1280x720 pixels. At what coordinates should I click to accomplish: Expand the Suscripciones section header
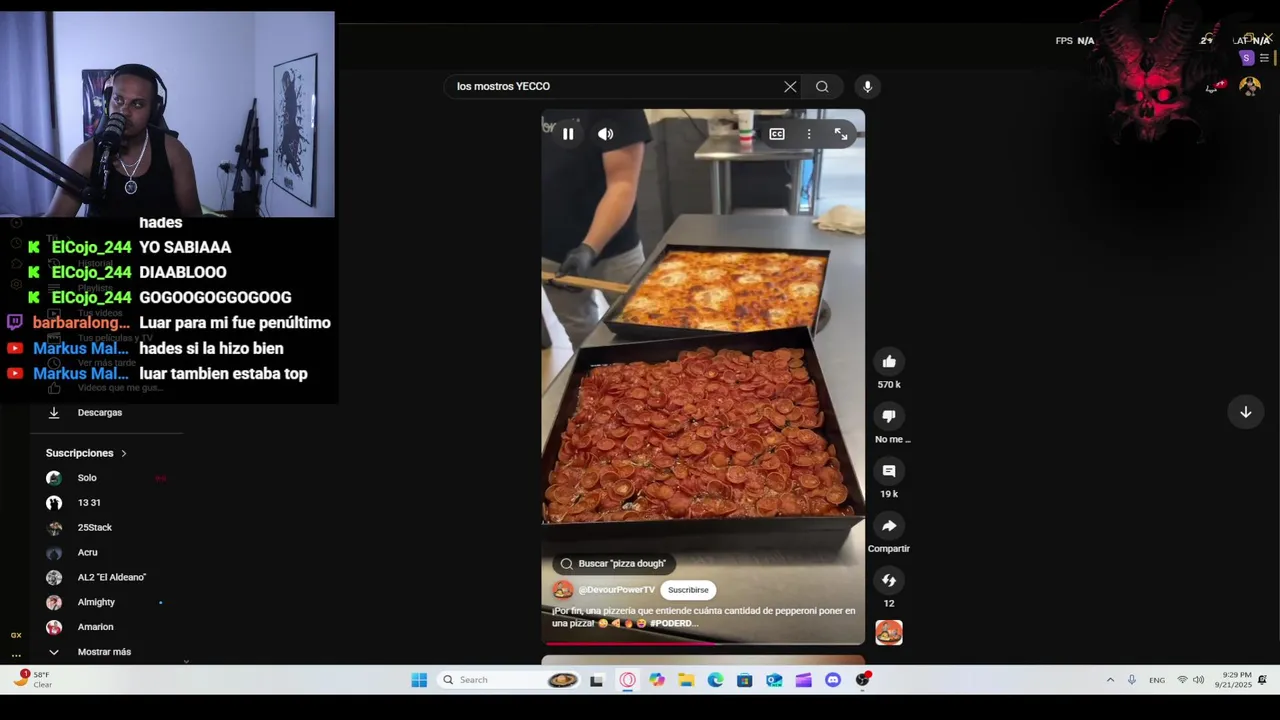point(87,453)
